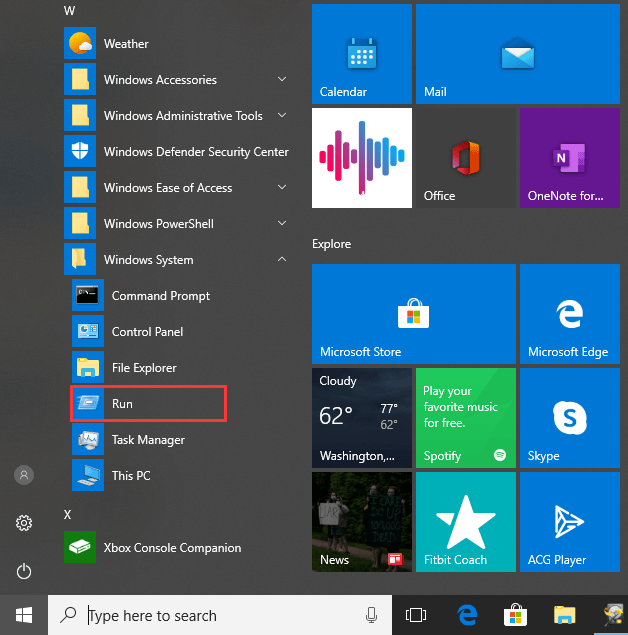Launch Windows Defender Security Center
Viewport: 628px width, 635px height.
[x=177, y=151]
